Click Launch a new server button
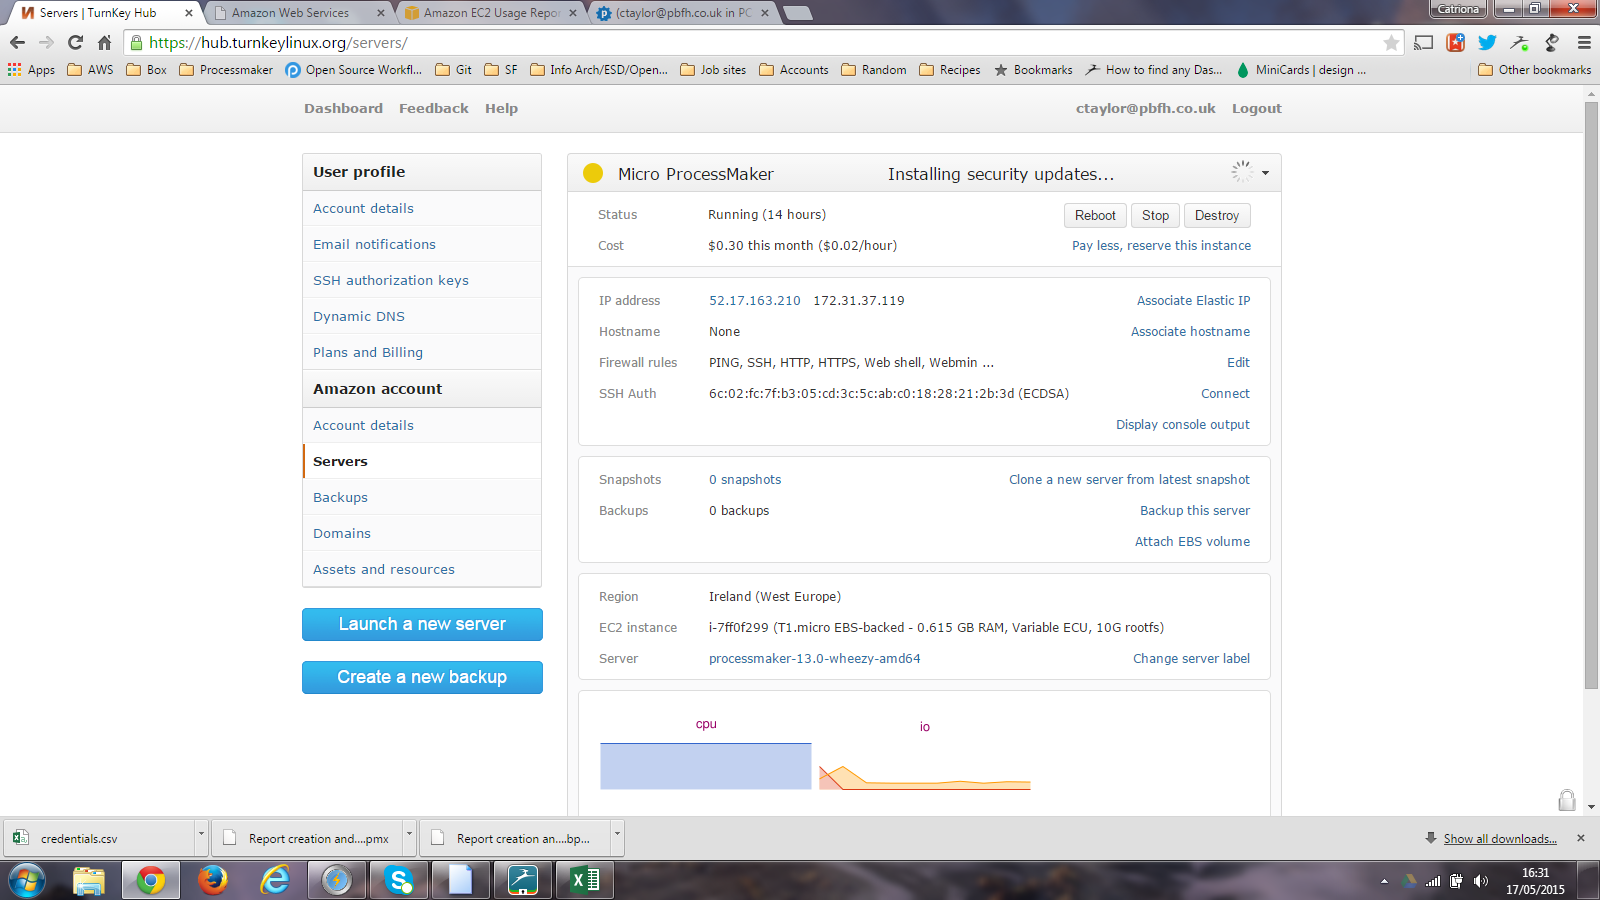 click(x=422, y=624)
